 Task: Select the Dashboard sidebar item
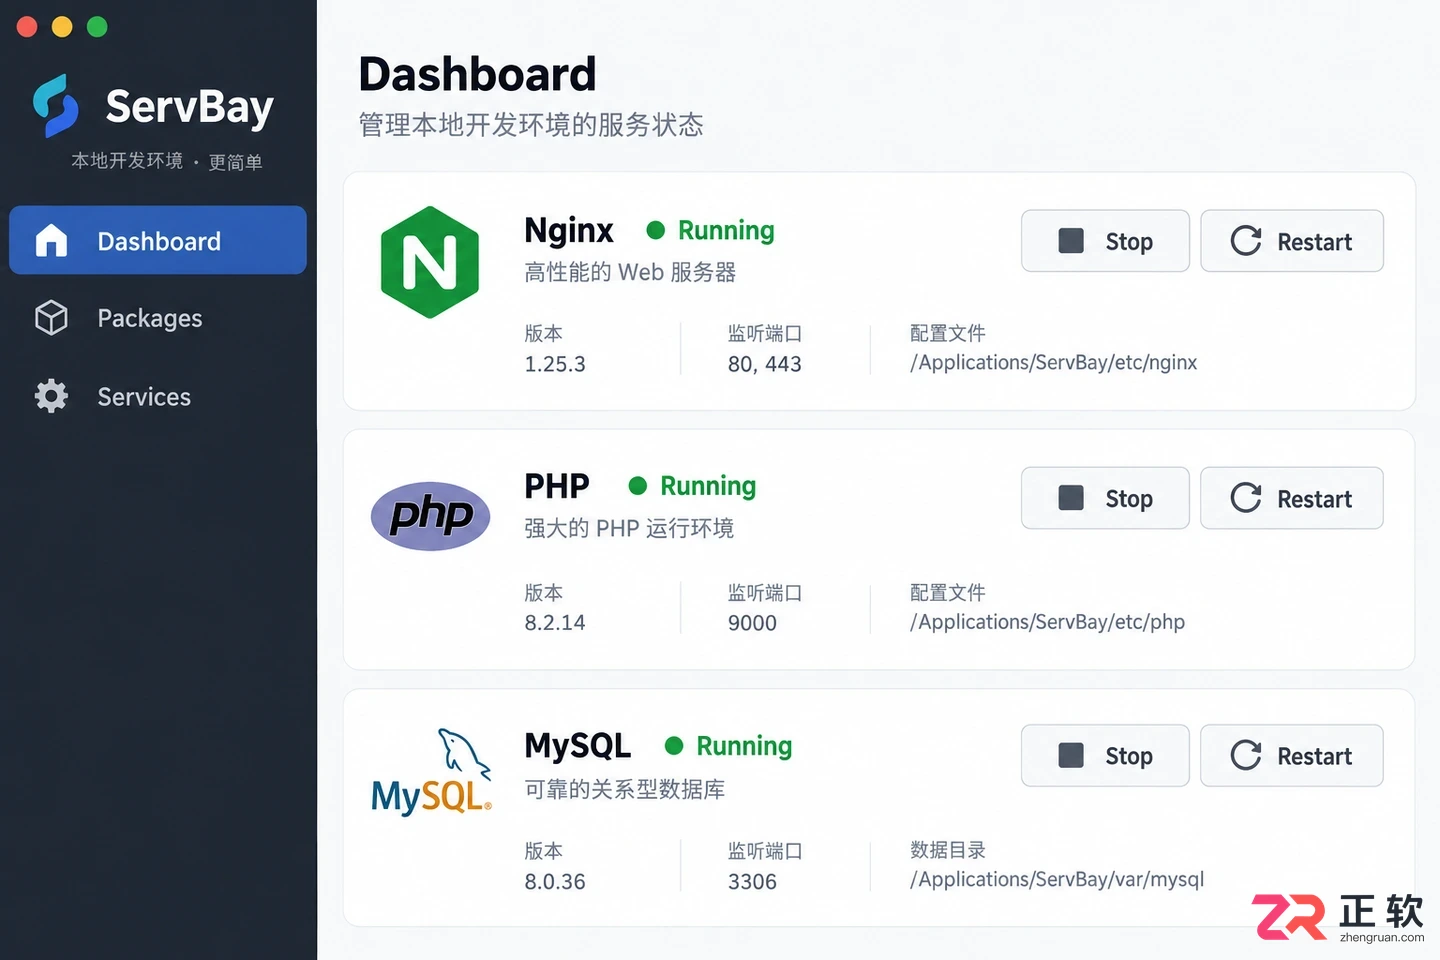(x=158, y=240)
